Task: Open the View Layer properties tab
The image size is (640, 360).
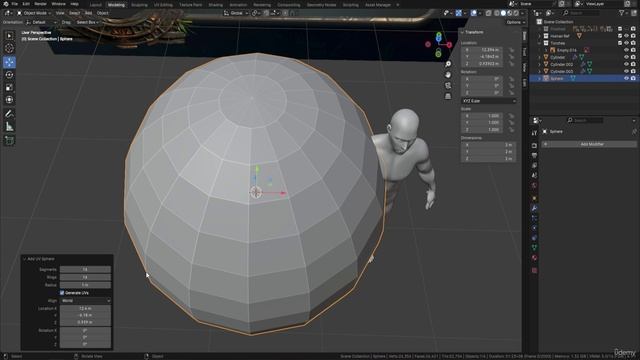Action: (534, 166)
